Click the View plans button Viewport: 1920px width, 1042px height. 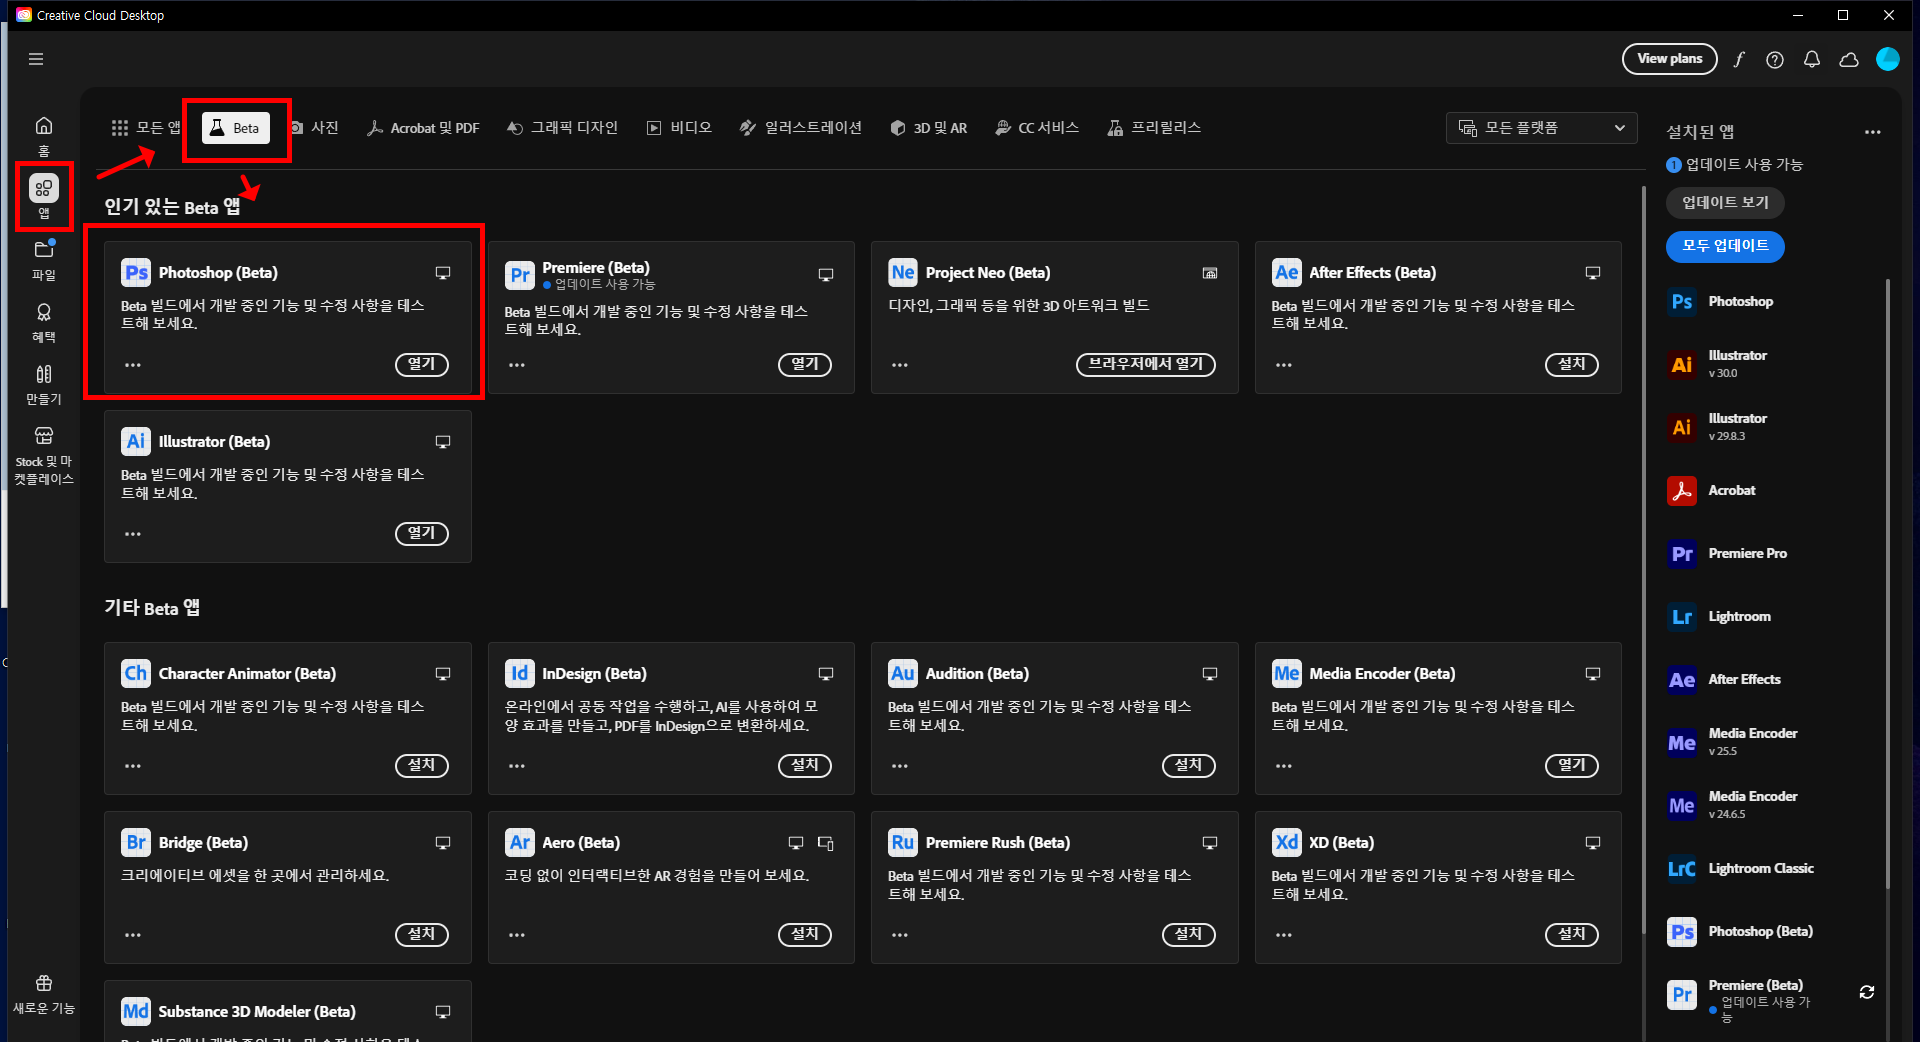pos(1669,59)
